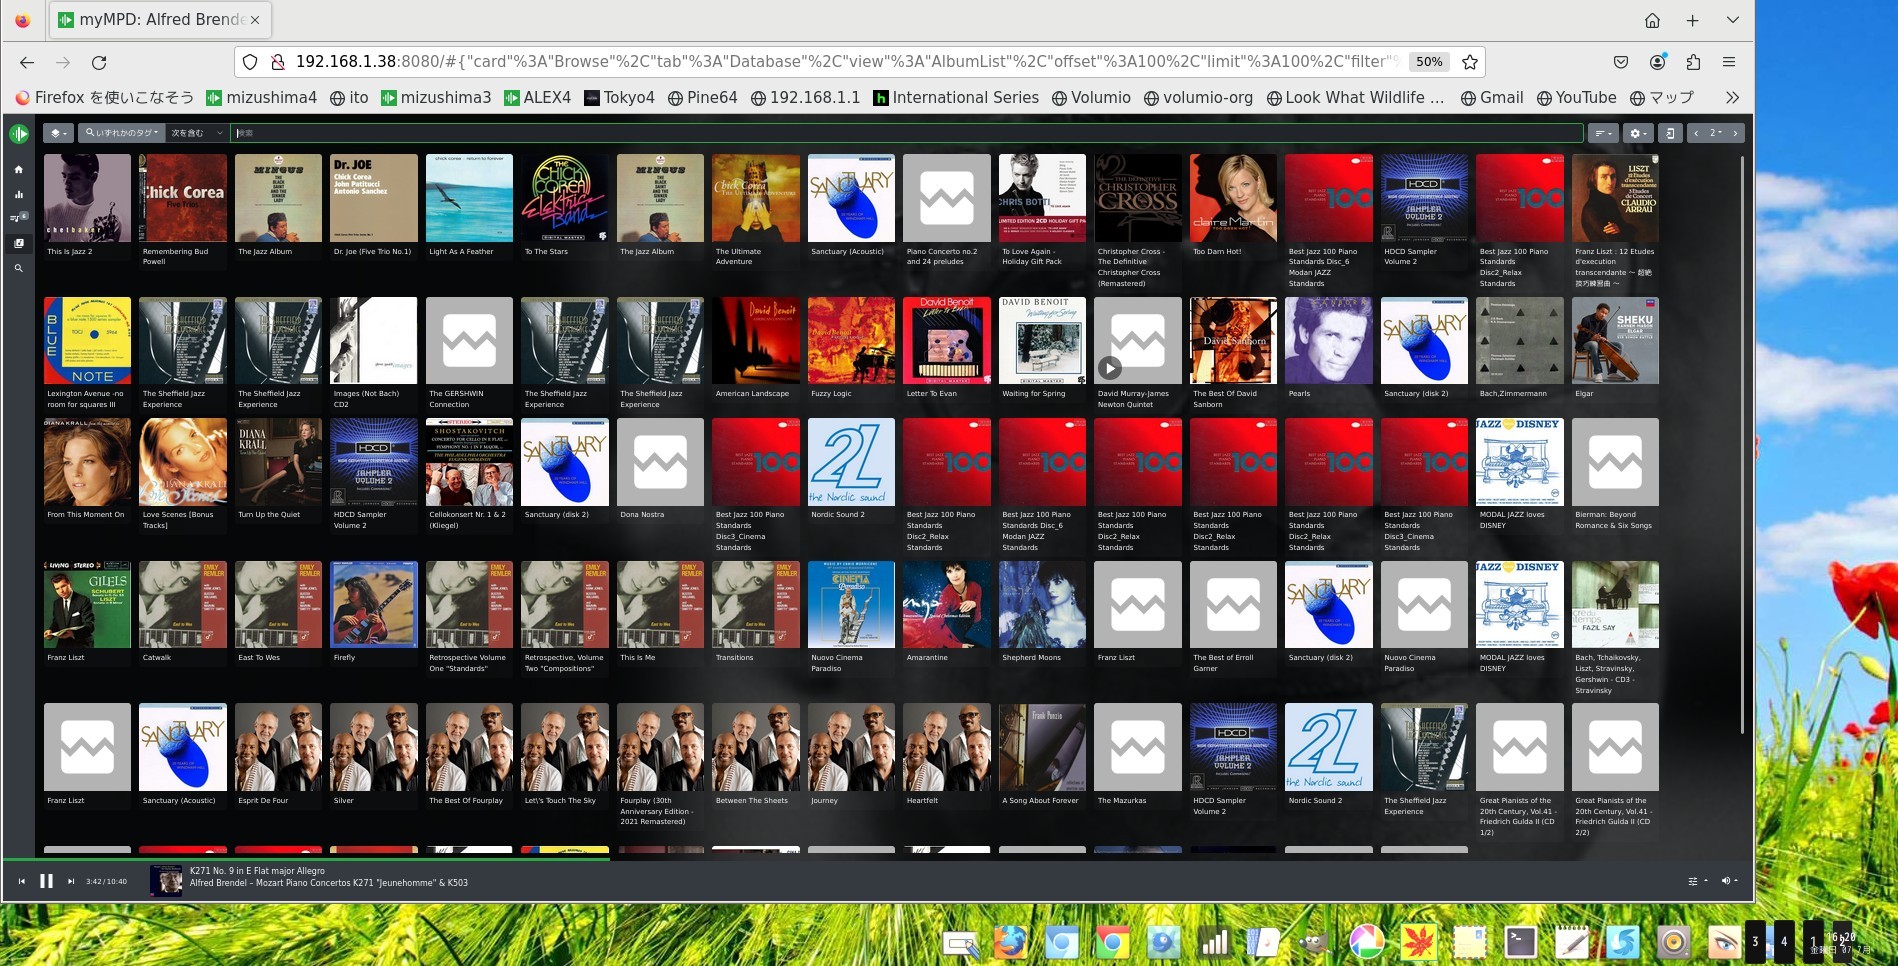Screen dimensions: 1898x966
Task: Open the volume menu in footer
Action: (1728, 881)
